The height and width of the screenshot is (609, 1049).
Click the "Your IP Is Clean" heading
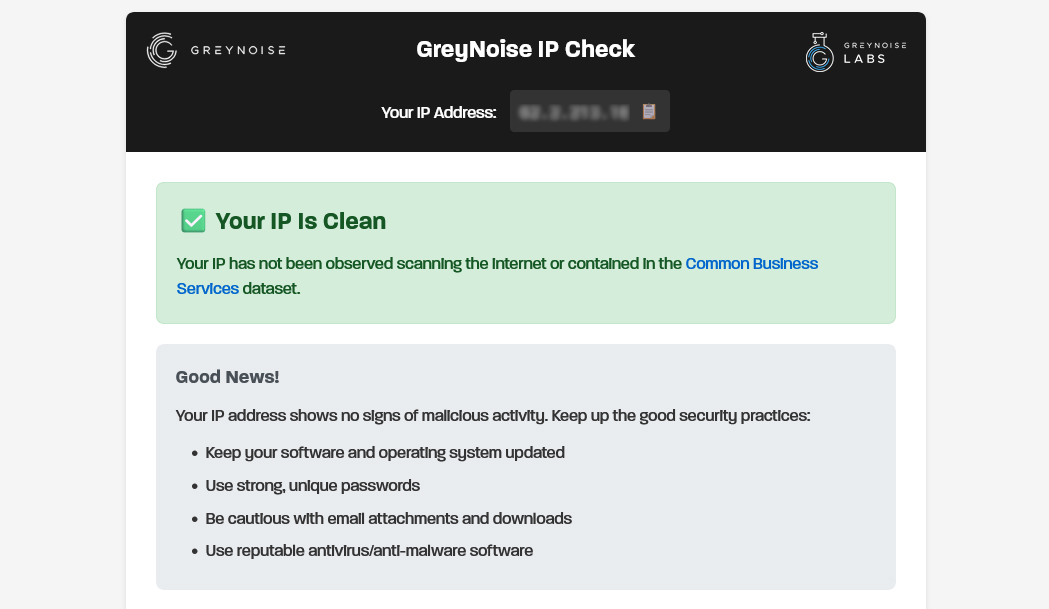click(300, 221)
